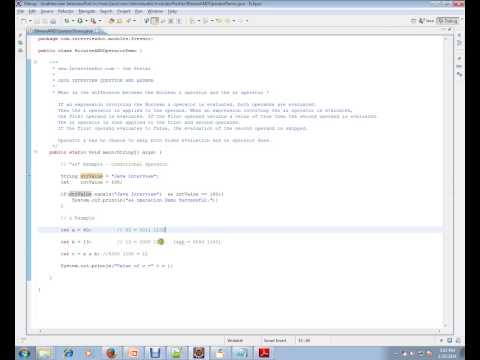
Task: Open the Windows Start menu
Action: tap(24, 353)
